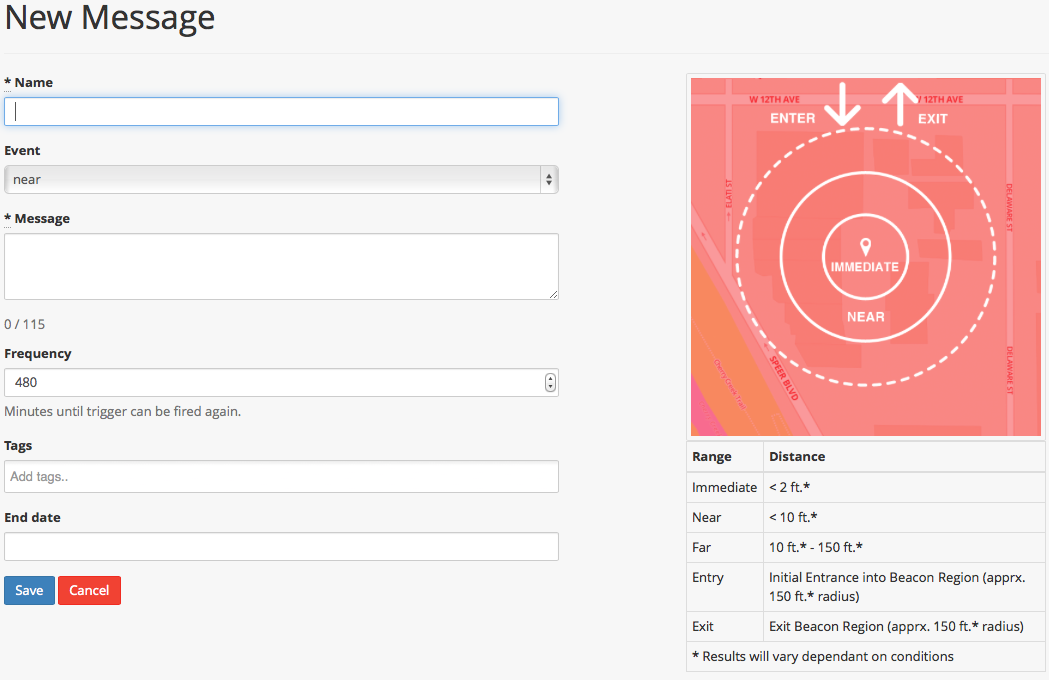The height and width of the screenshot is (680, 1049).
Task: Click the Far range row label
Action: point(701,547)
